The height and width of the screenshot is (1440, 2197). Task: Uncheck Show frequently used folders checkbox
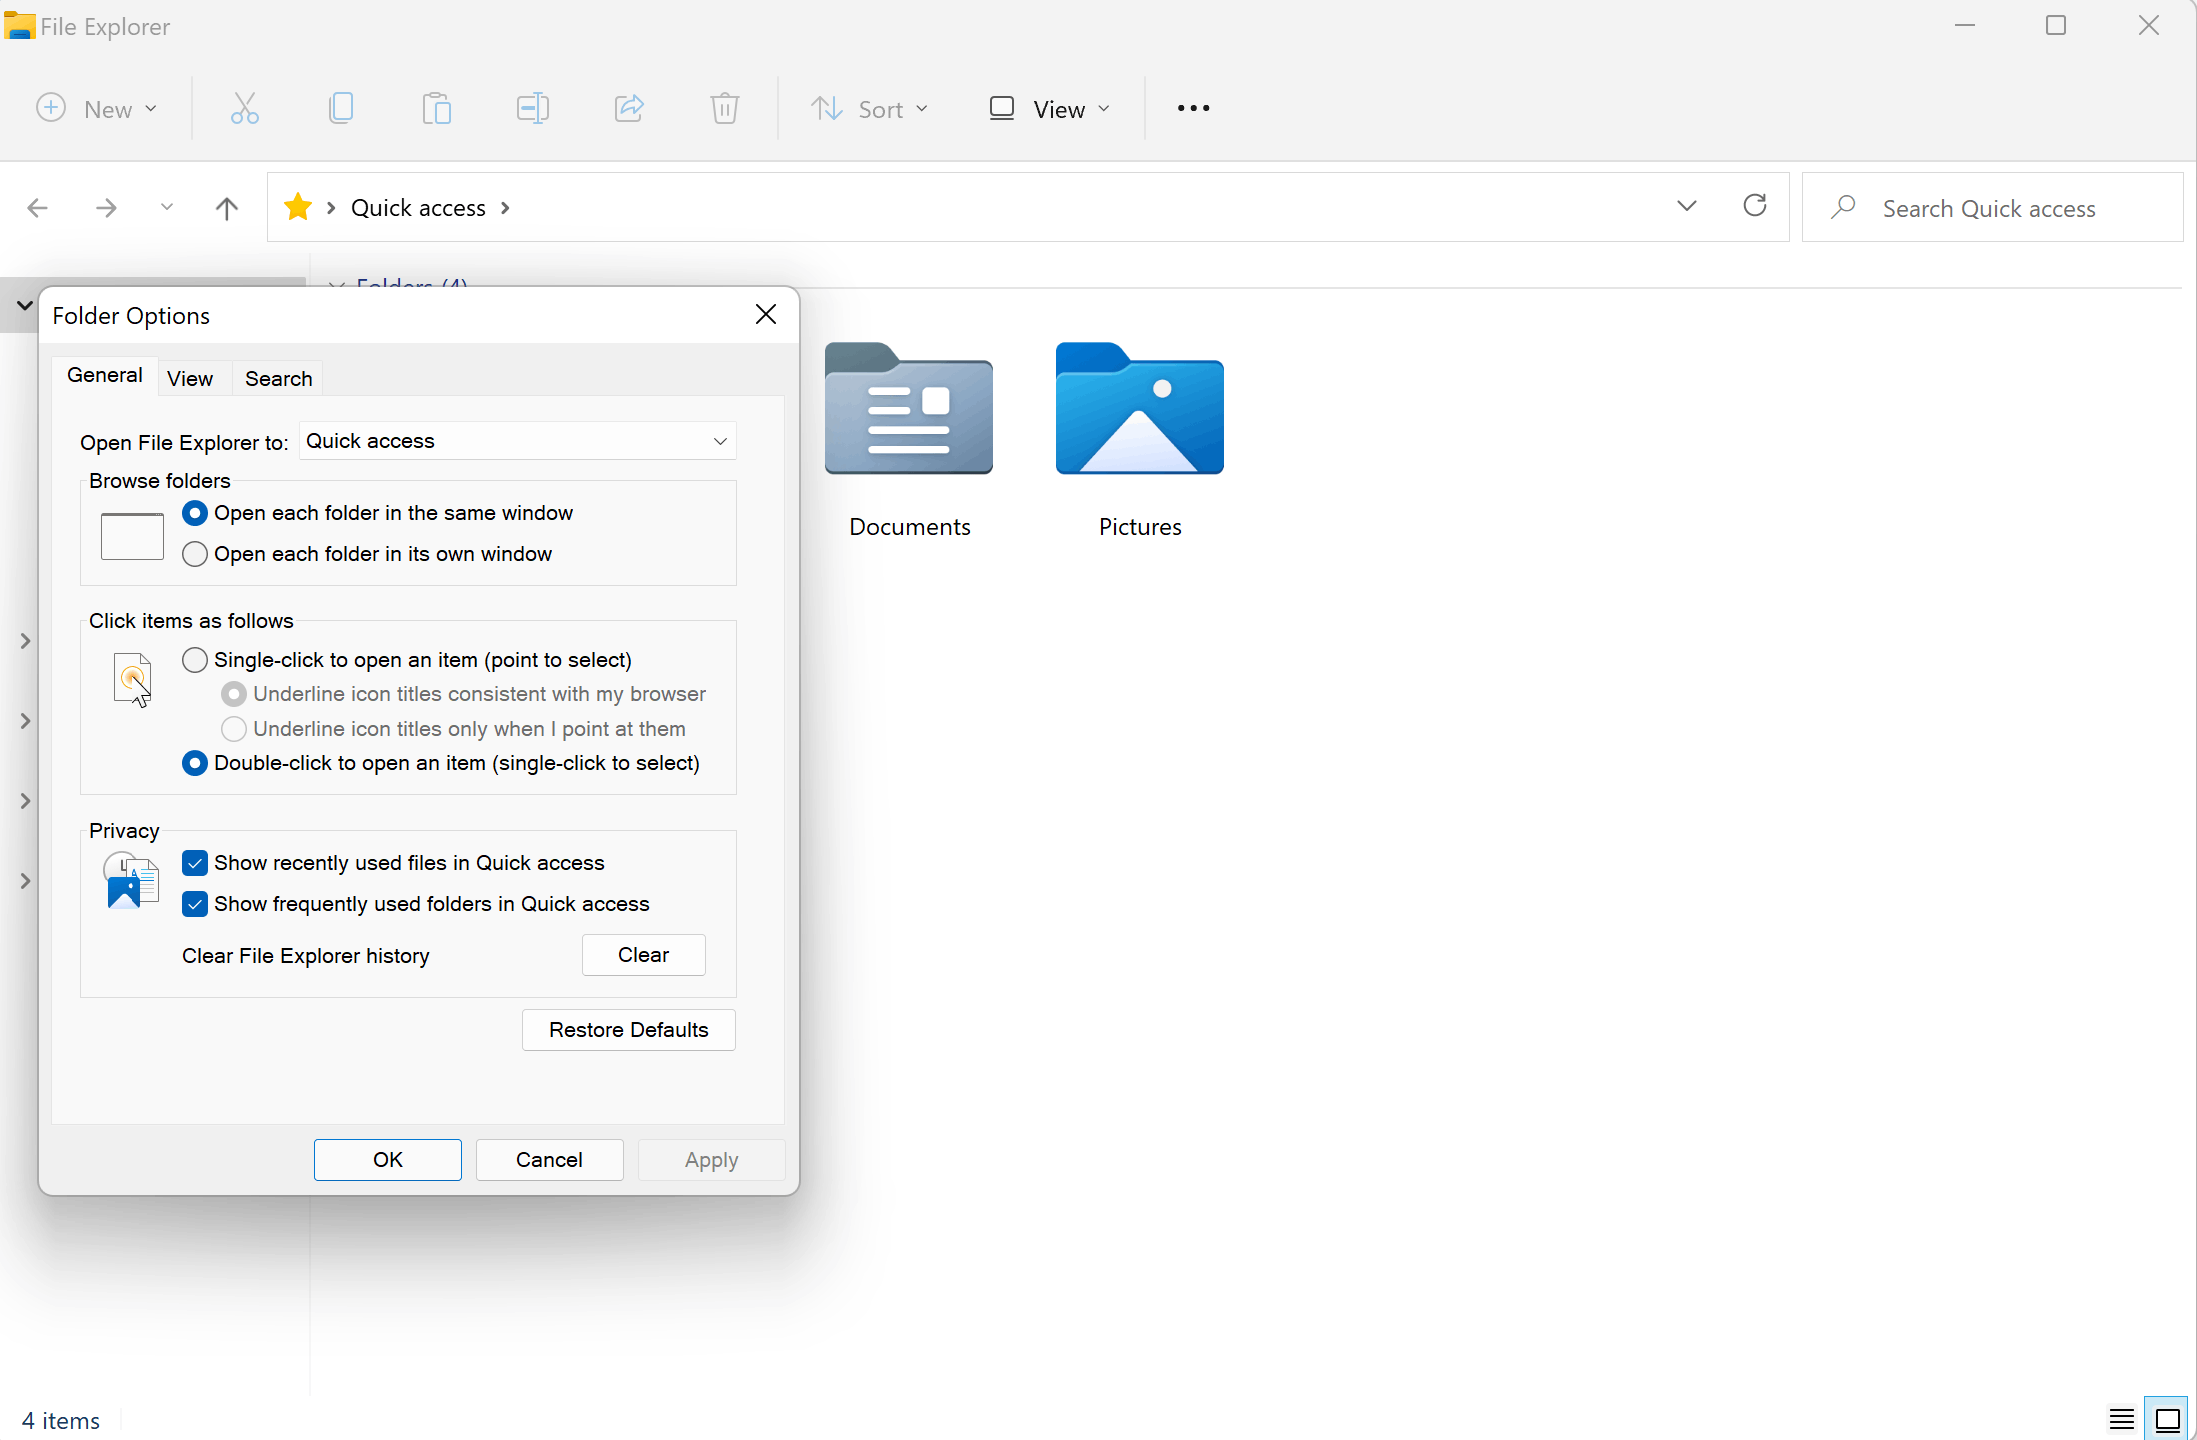tap(195, 904)
